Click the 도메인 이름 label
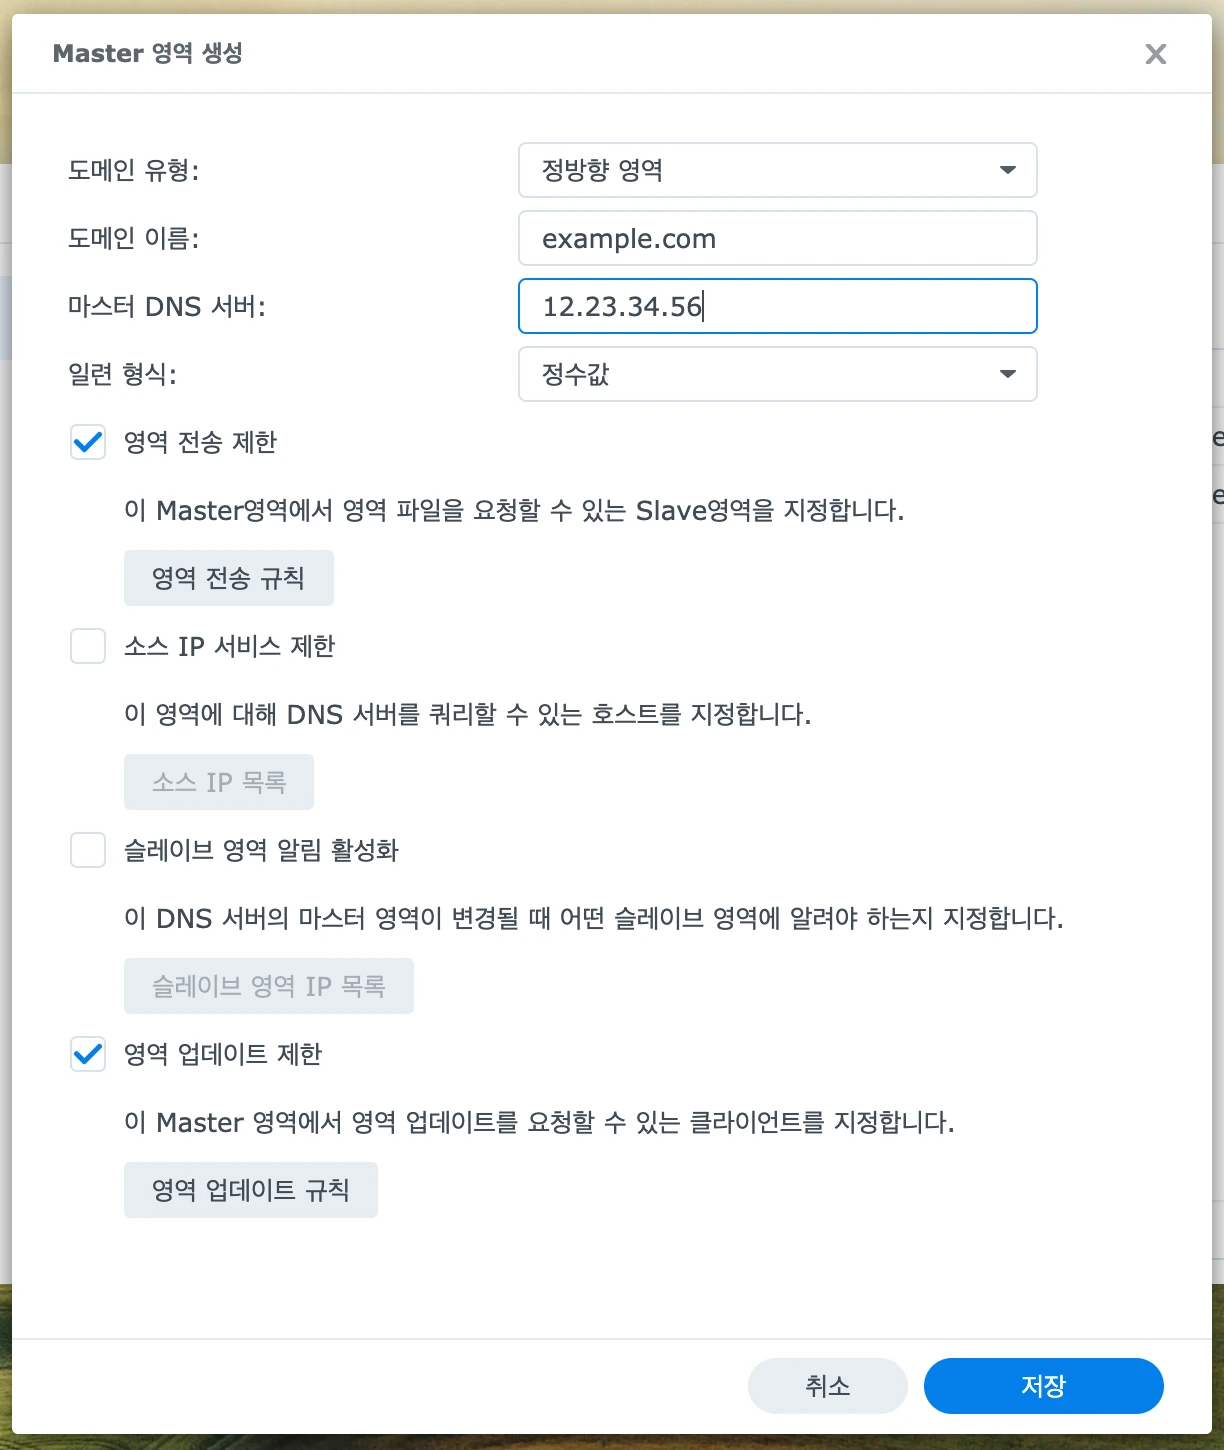The width and height of the screenshot is (1224, 1450). pyautogui.click(x=134, y=238)
